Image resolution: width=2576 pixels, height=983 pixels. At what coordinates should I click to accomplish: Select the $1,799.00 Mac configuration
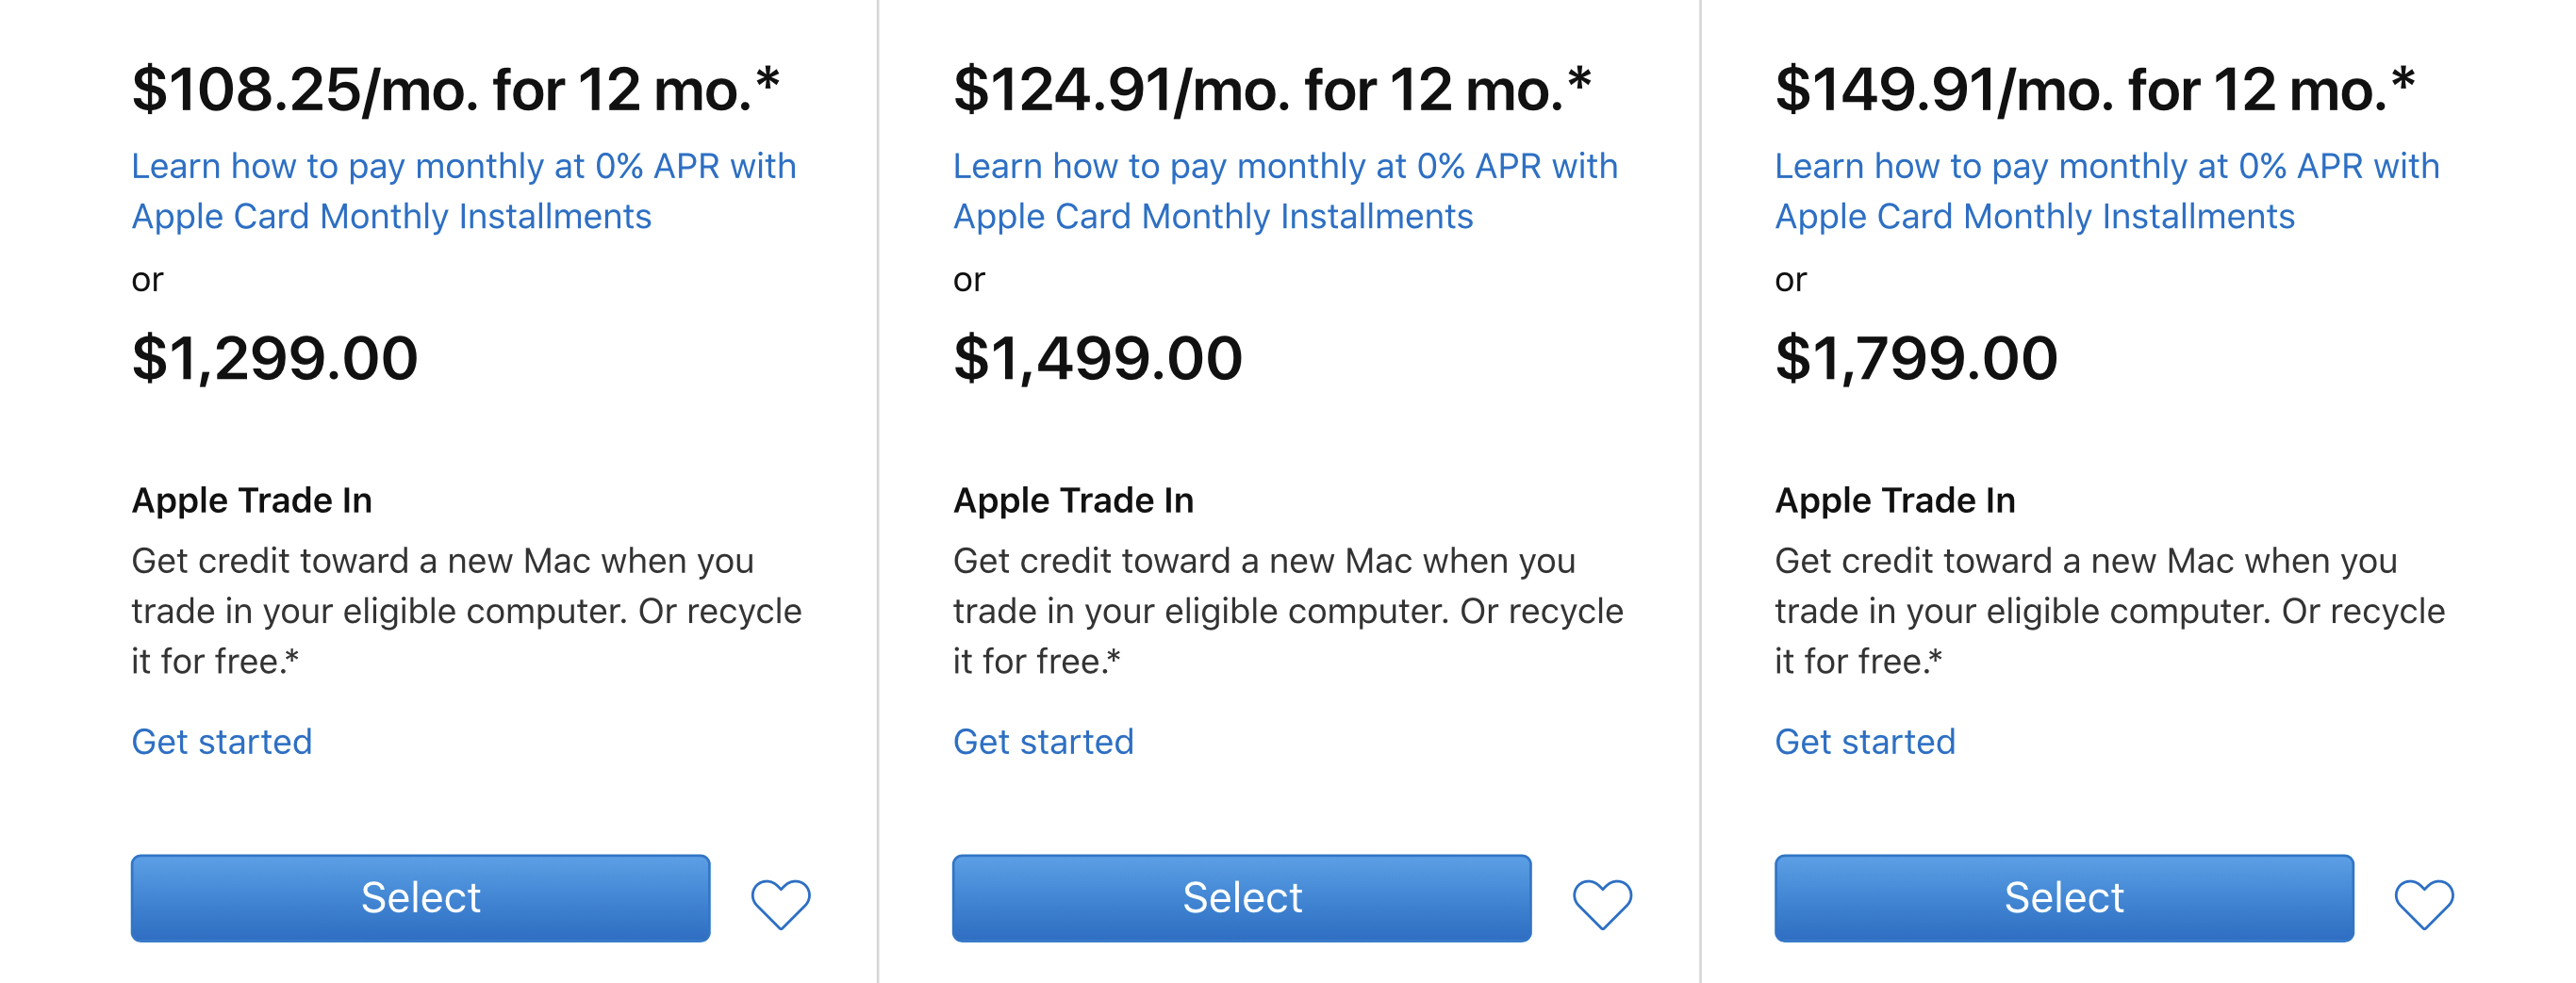[2064, 898]
